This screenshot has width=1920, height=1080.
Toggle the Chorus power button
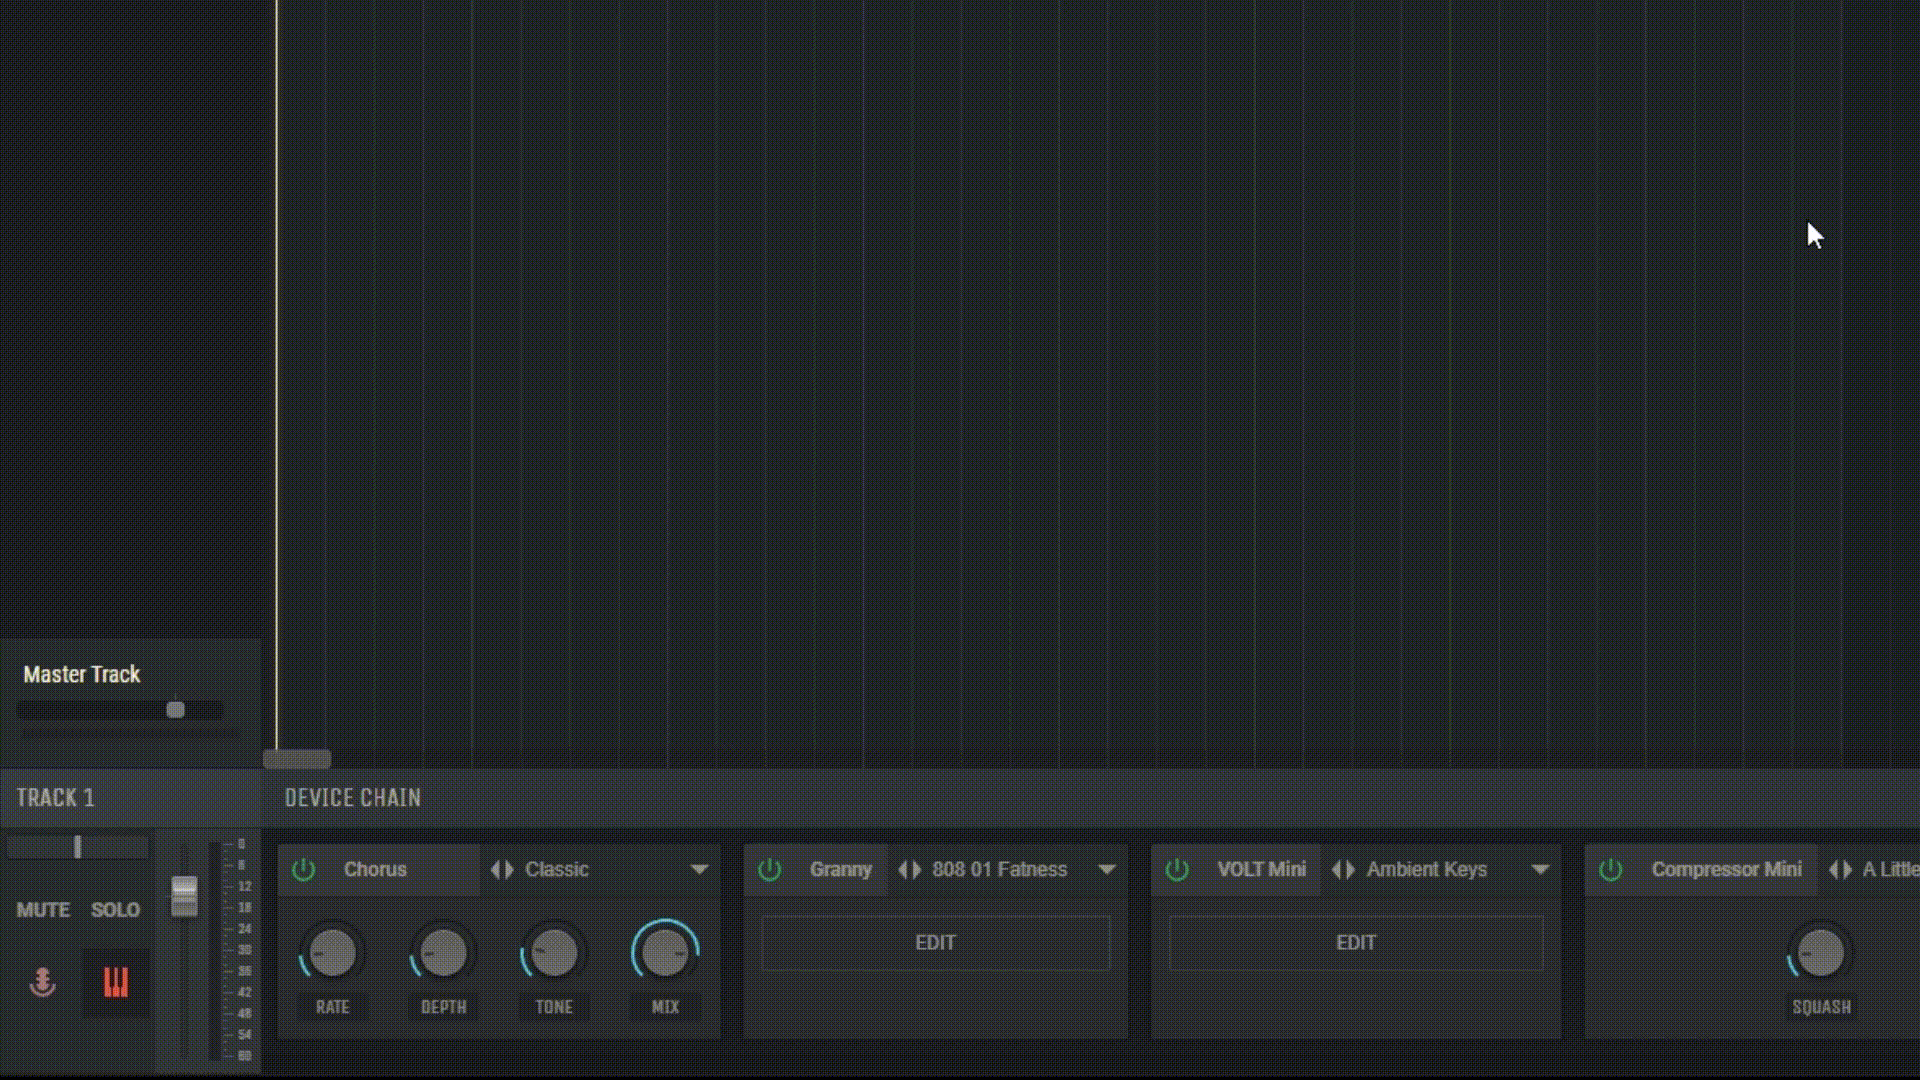(x=303, y=870)
